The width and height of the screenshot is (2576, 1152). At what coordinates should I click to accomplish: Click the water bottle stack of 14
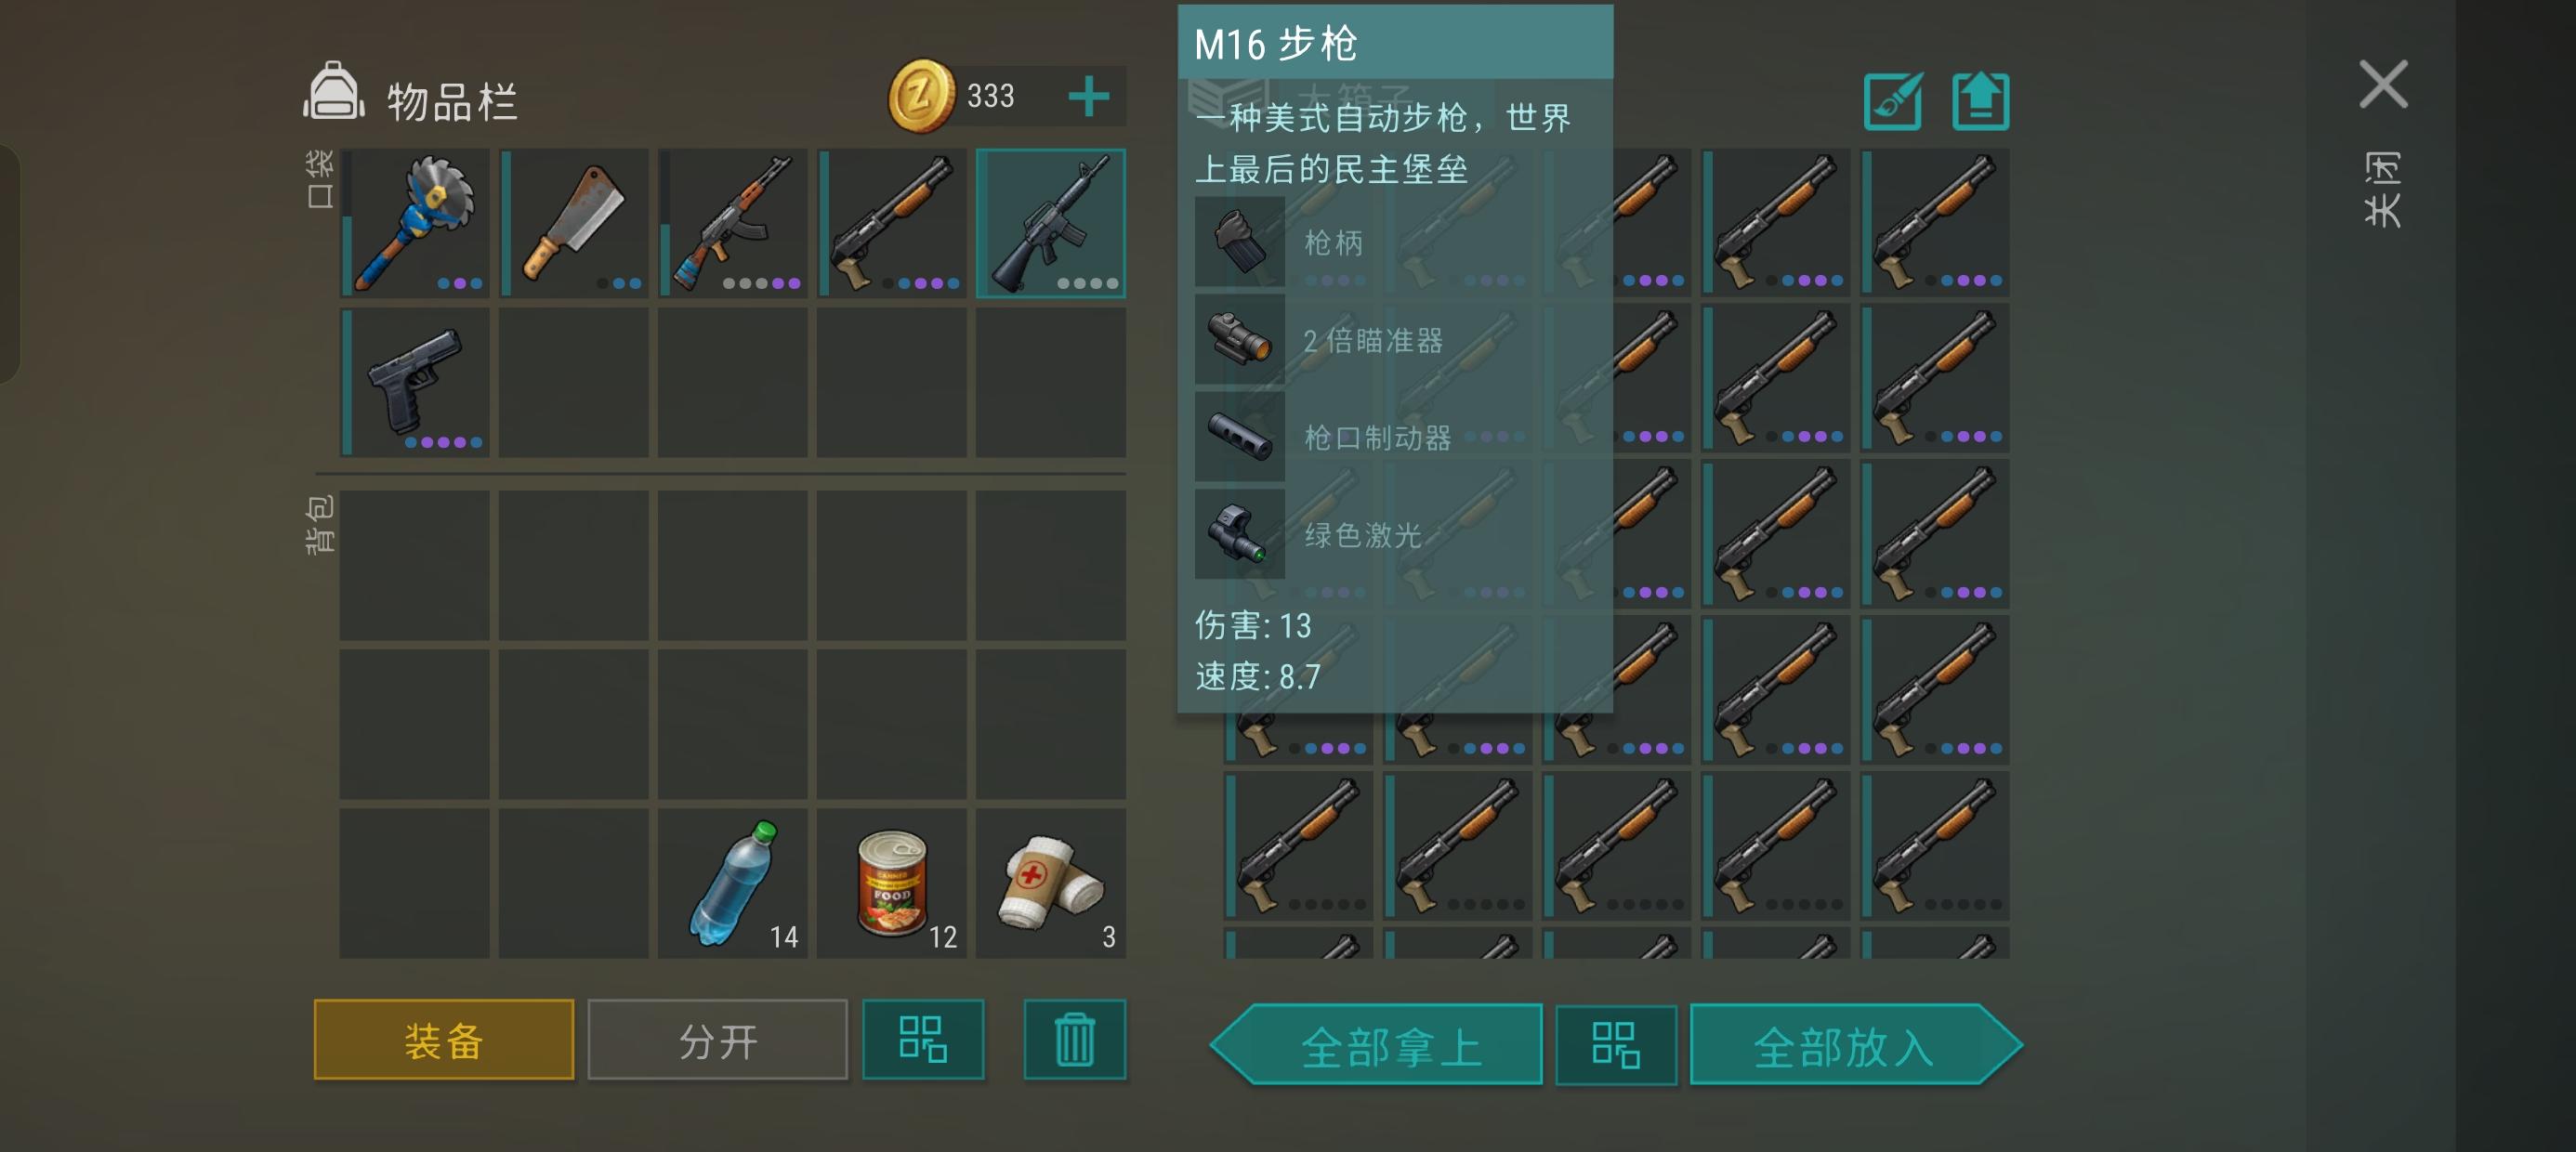[733, 883]
